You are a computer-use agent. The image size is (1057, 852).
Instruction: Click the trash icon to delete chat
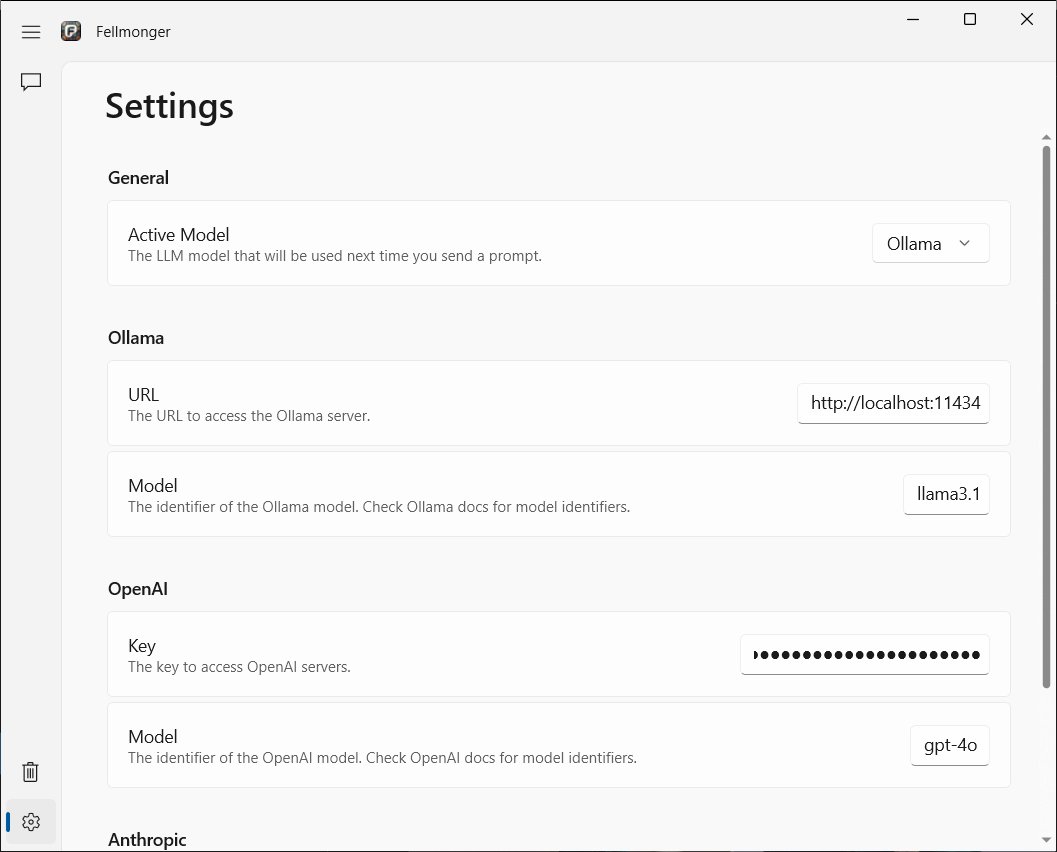click(x=30, y=772)
